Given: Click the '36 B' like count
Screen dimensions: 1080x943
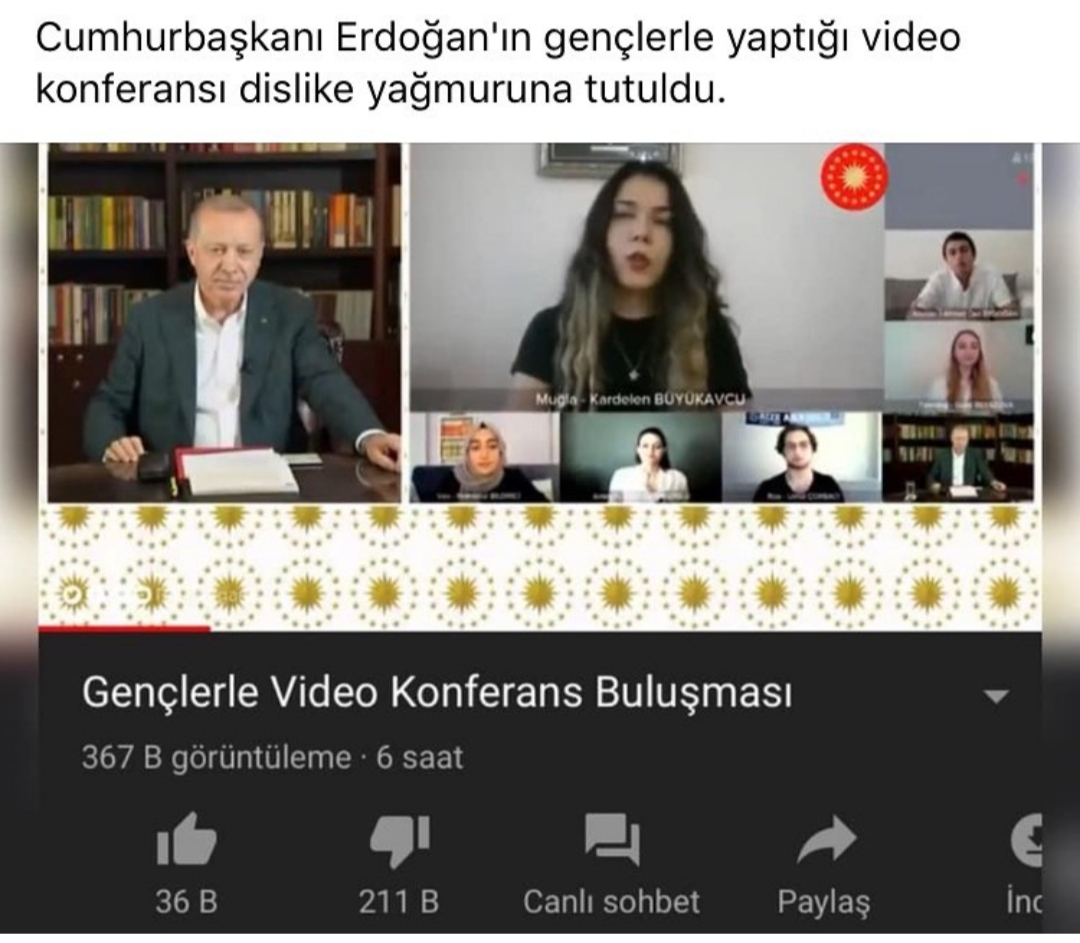Looking at the screenshot, I should 186,902.
